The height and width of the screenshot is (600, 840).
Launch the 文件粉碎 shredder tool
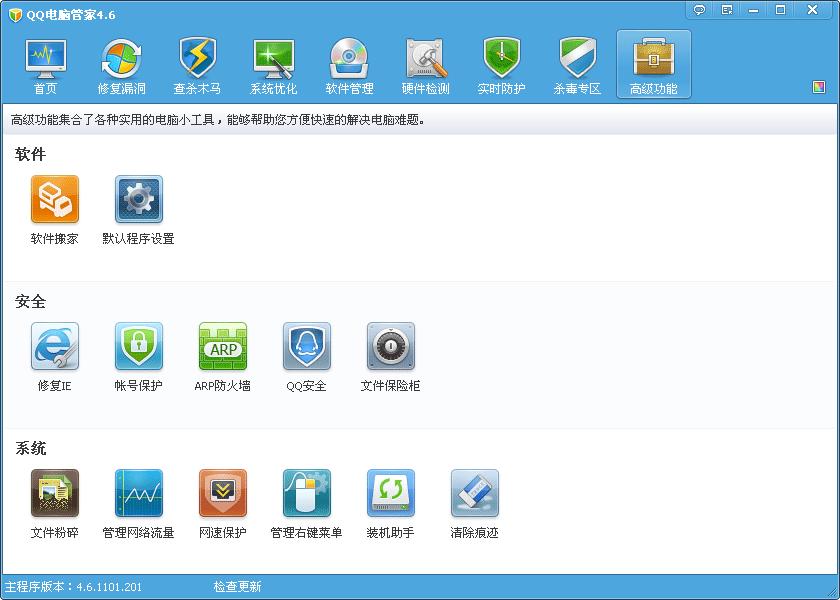tap(54, 494)
